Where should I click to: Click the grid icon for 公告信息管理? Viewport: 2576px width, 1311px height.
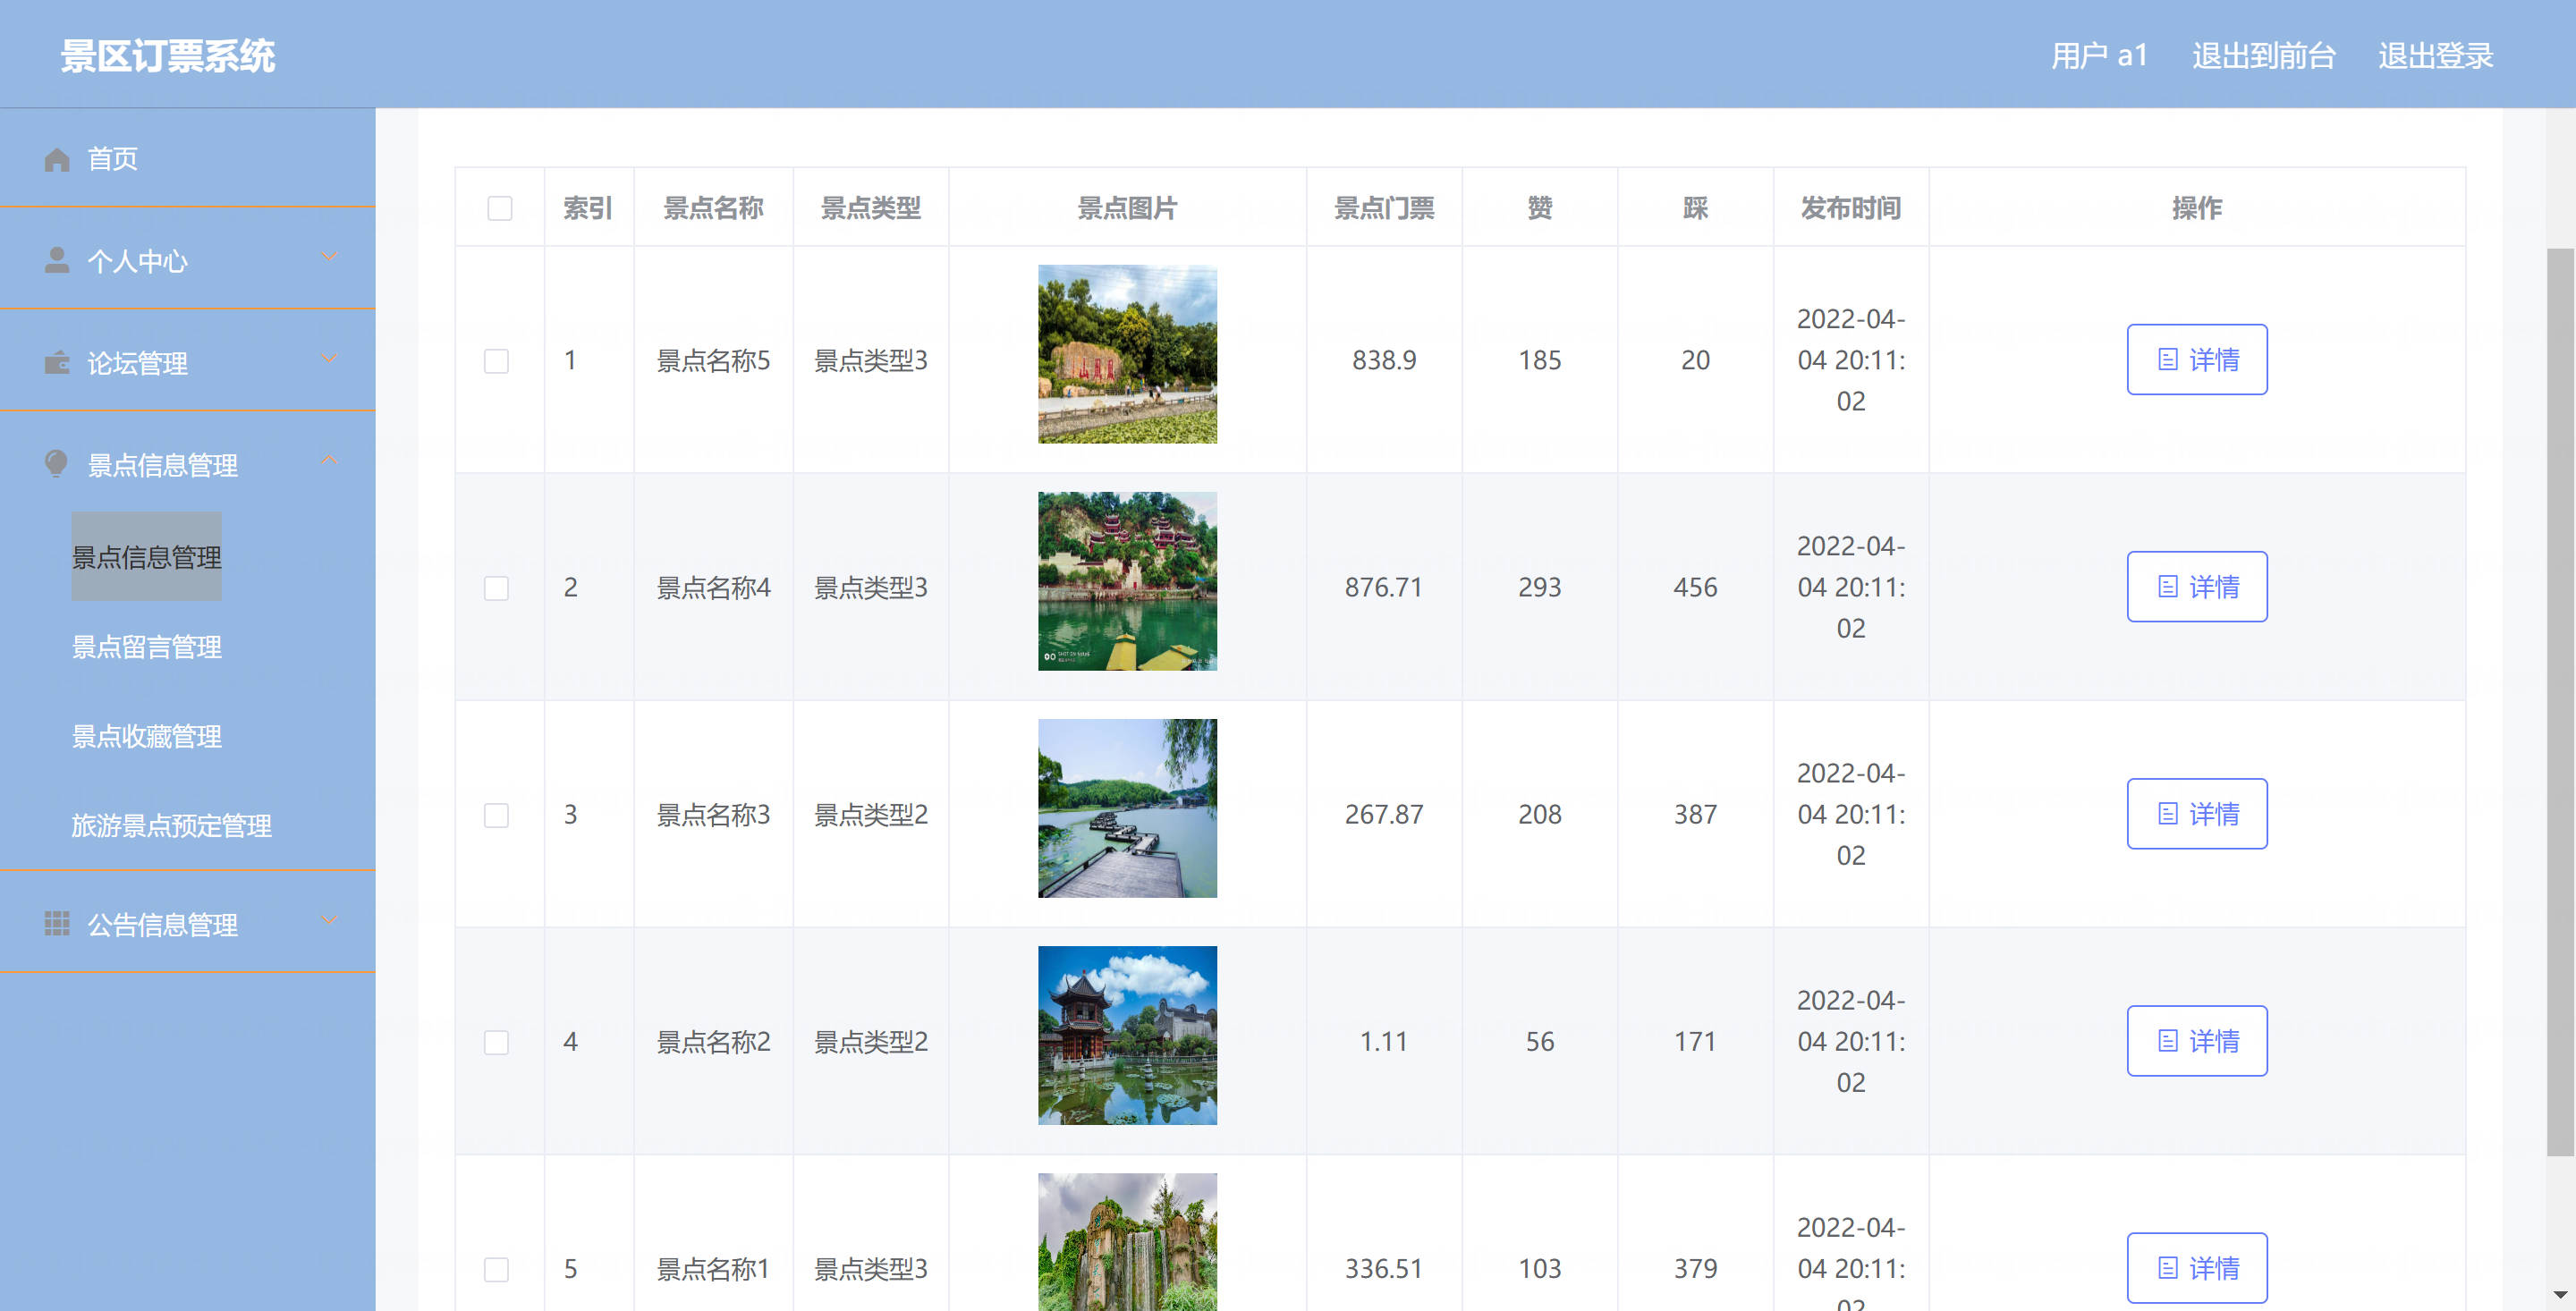coord(57,923)
